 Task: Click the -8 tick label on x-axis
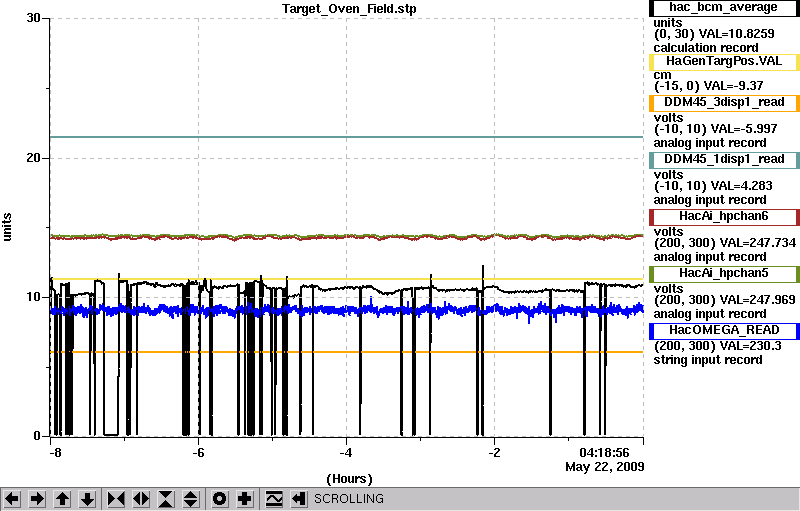56,453
